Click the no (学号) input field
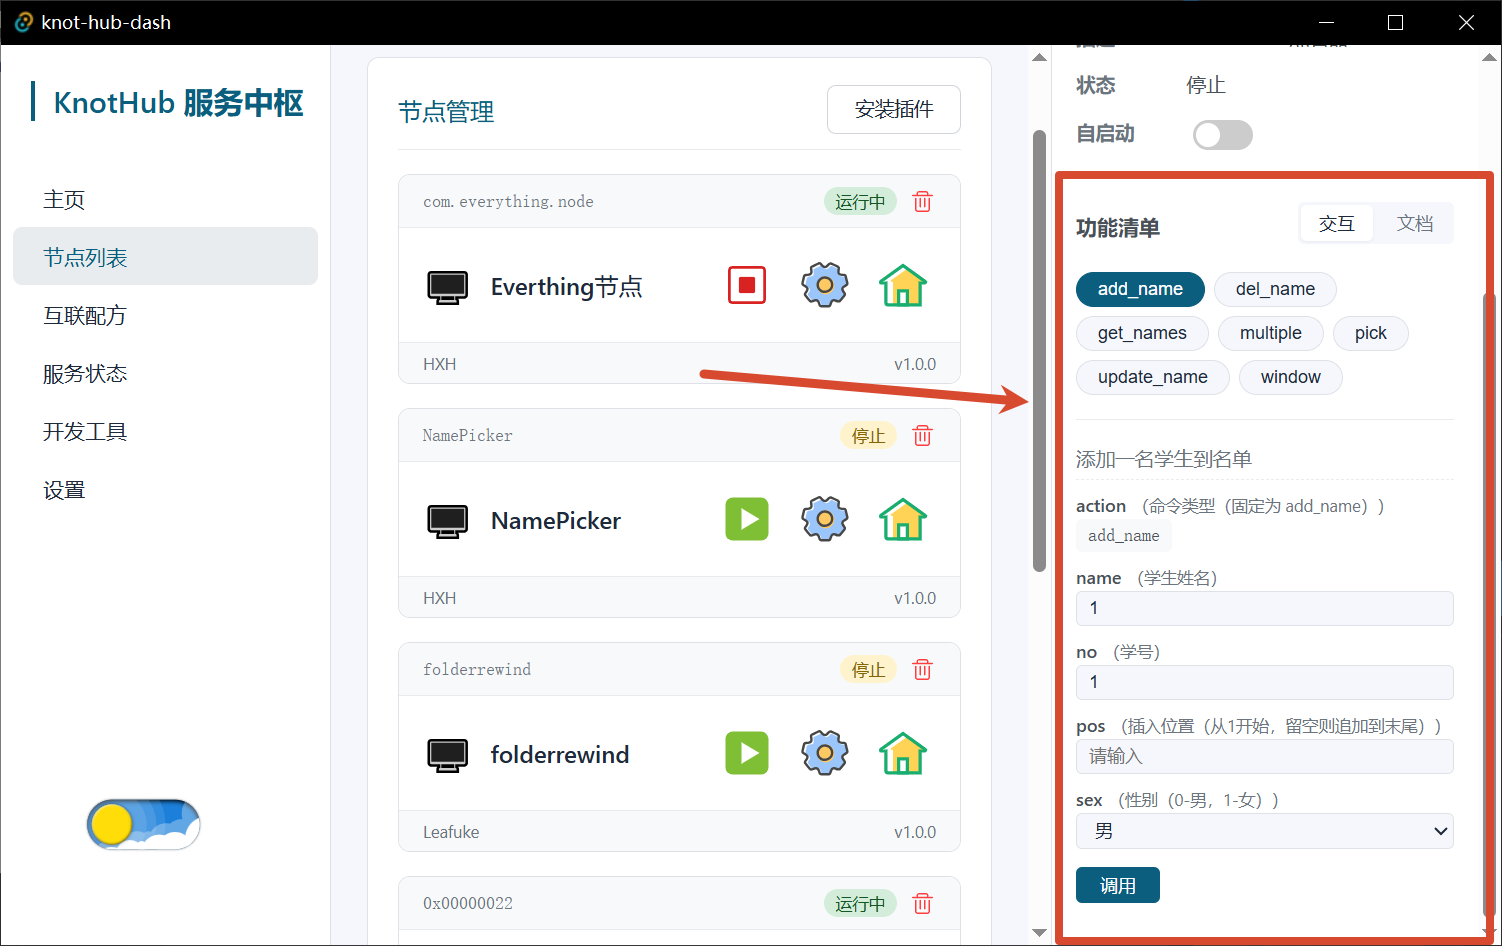 tap(1265, 682)
